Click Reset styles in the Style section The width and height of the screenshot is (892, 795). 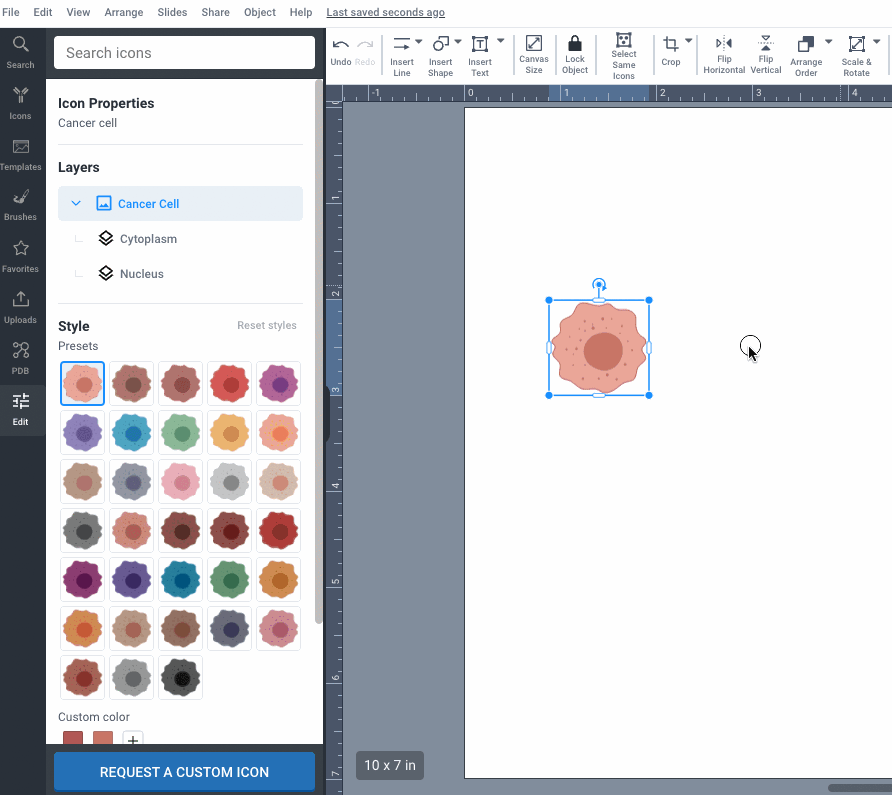click(266, 325)
